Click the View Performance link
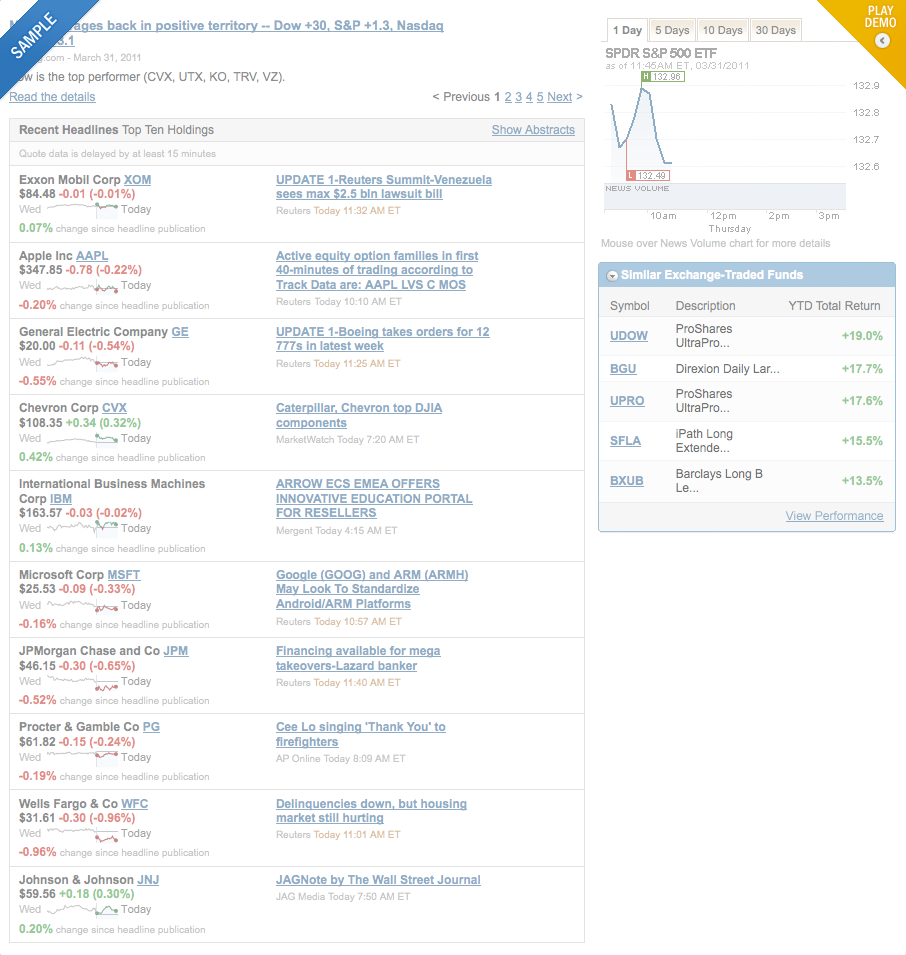This screenshot has width=906, height=955. (x=834, y=516)
